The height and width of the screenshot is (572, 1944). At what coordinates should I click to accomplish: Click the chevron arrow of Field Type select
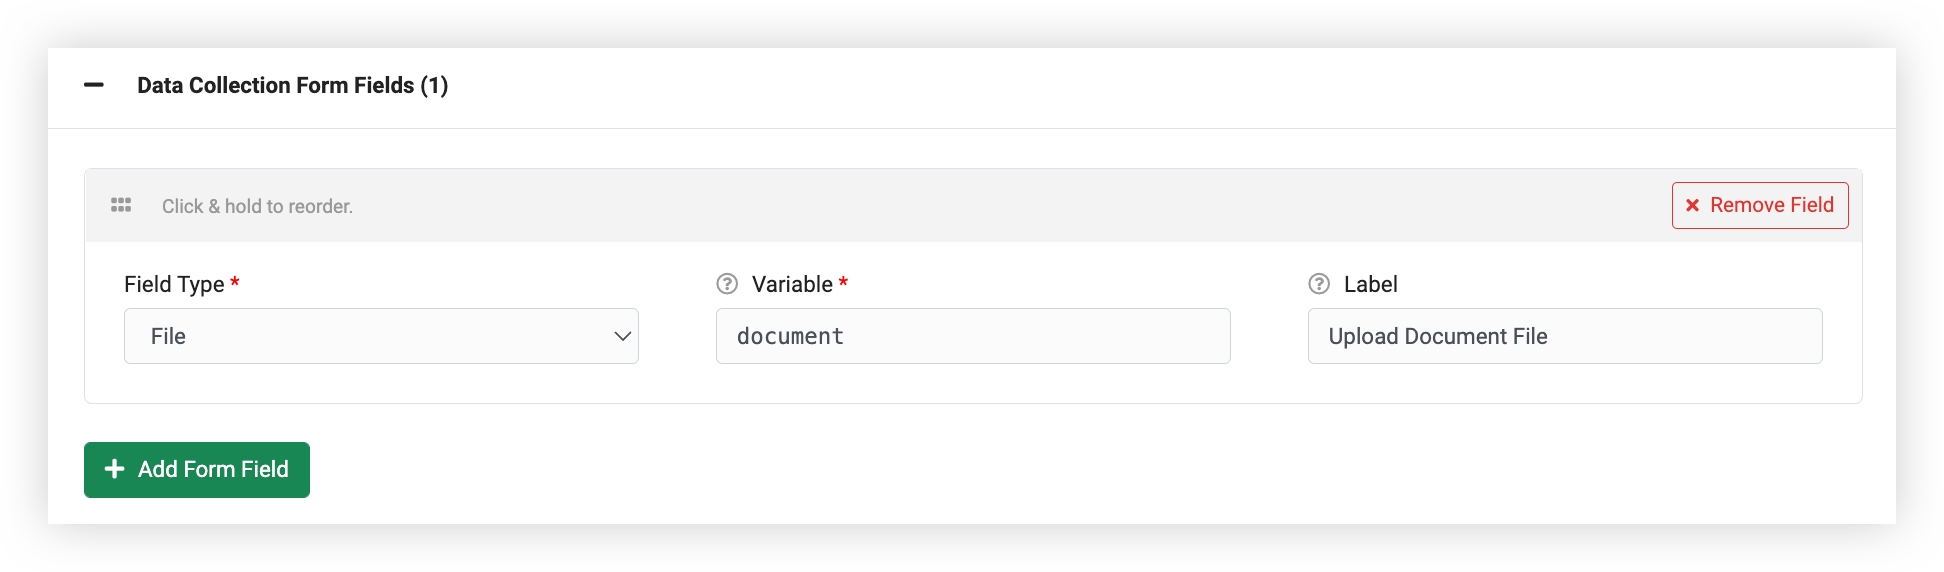[x=622, y=336]
